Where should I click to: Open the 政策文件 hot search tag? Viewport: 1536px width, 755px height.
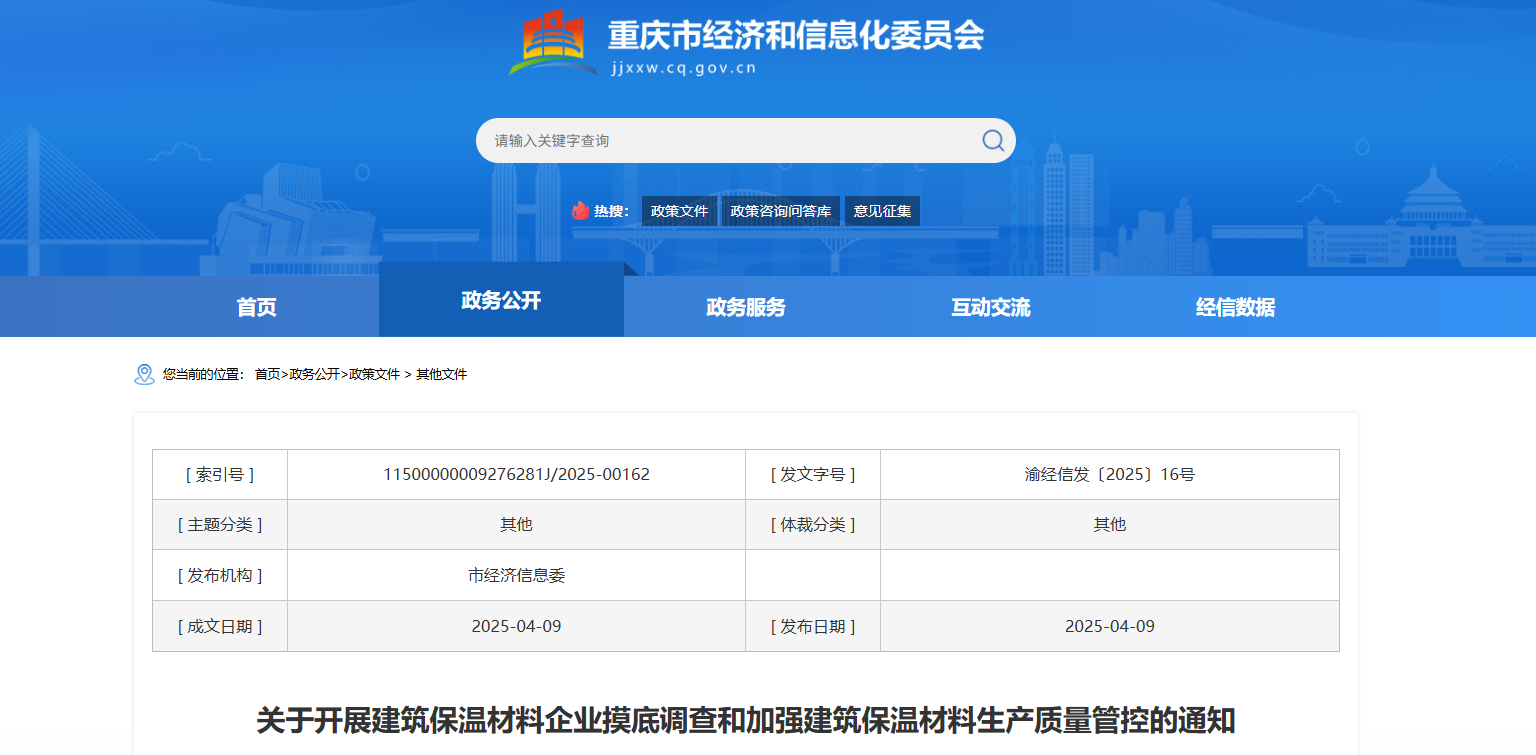pos(679,211)
